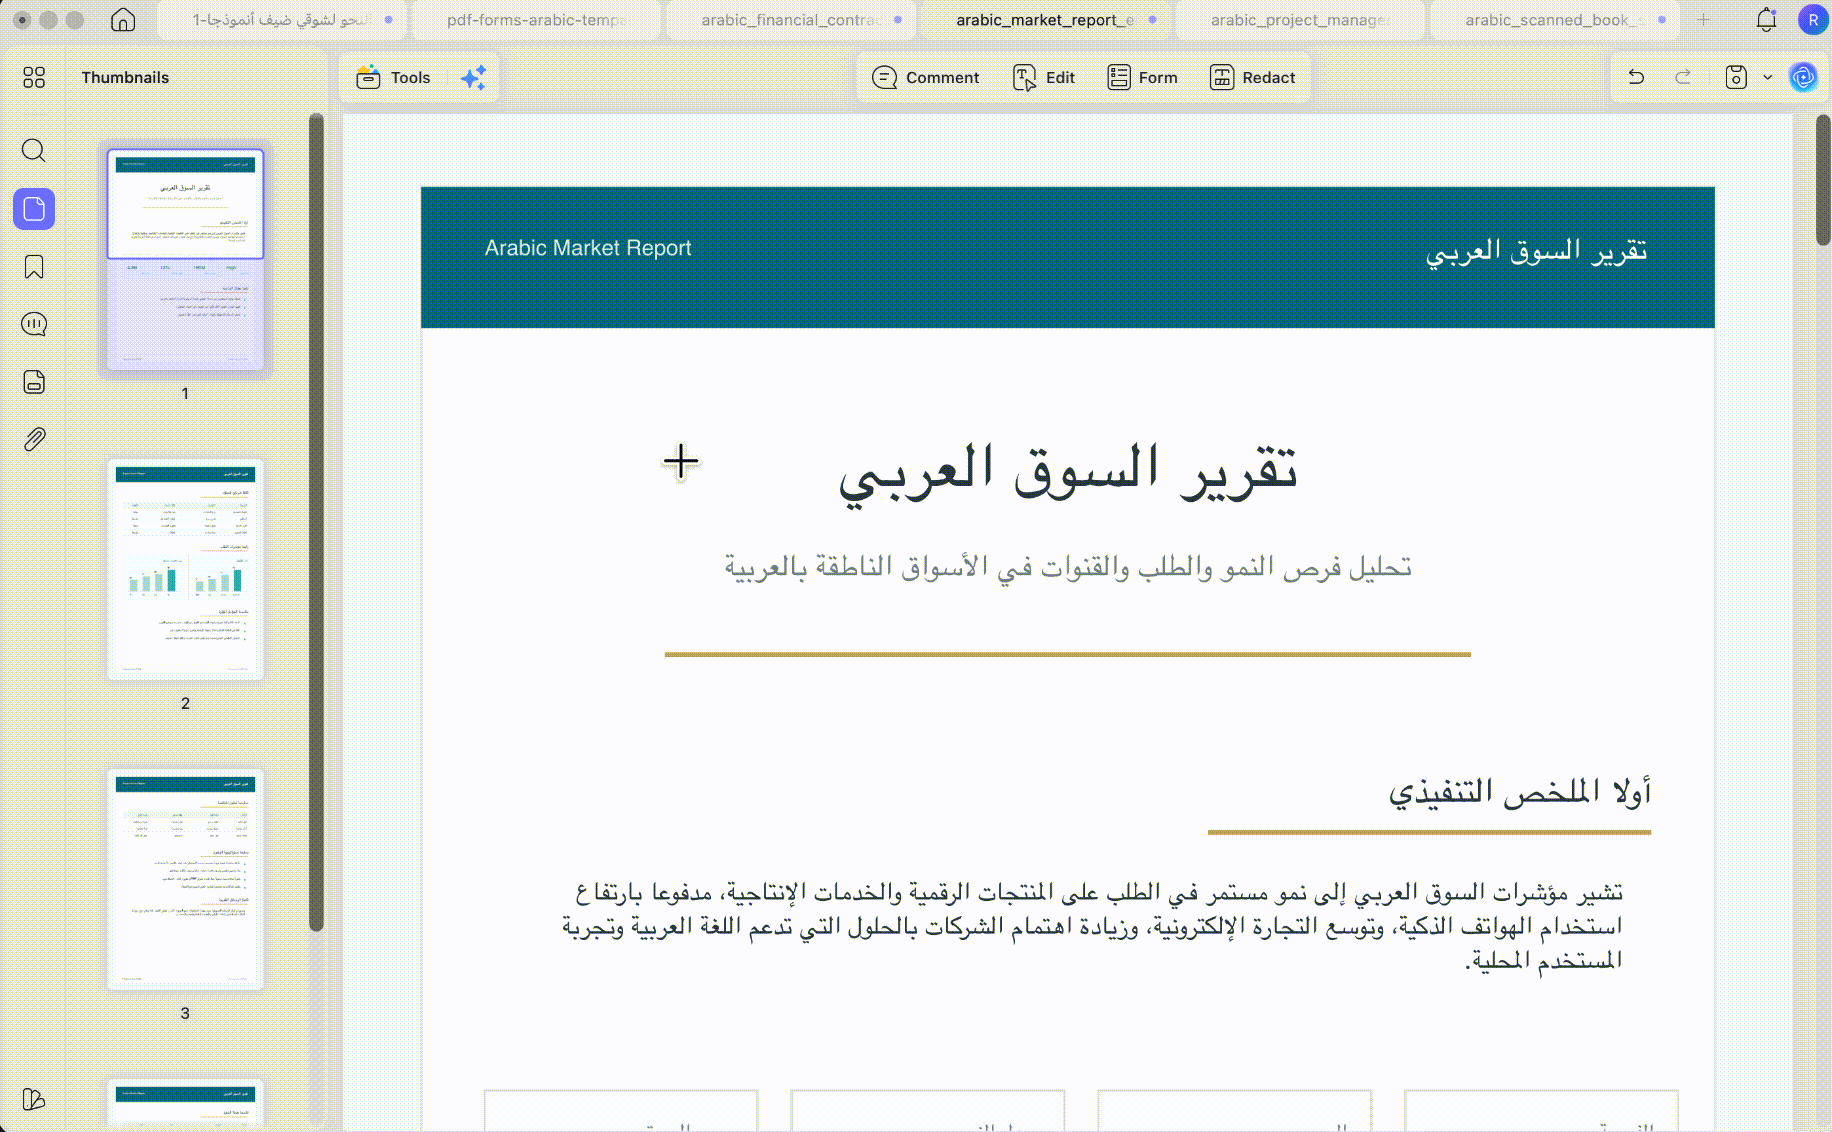Click the green Arabic subtitle line
The width and height of the screenshot is (1832, 1132).
(1068, 567)
